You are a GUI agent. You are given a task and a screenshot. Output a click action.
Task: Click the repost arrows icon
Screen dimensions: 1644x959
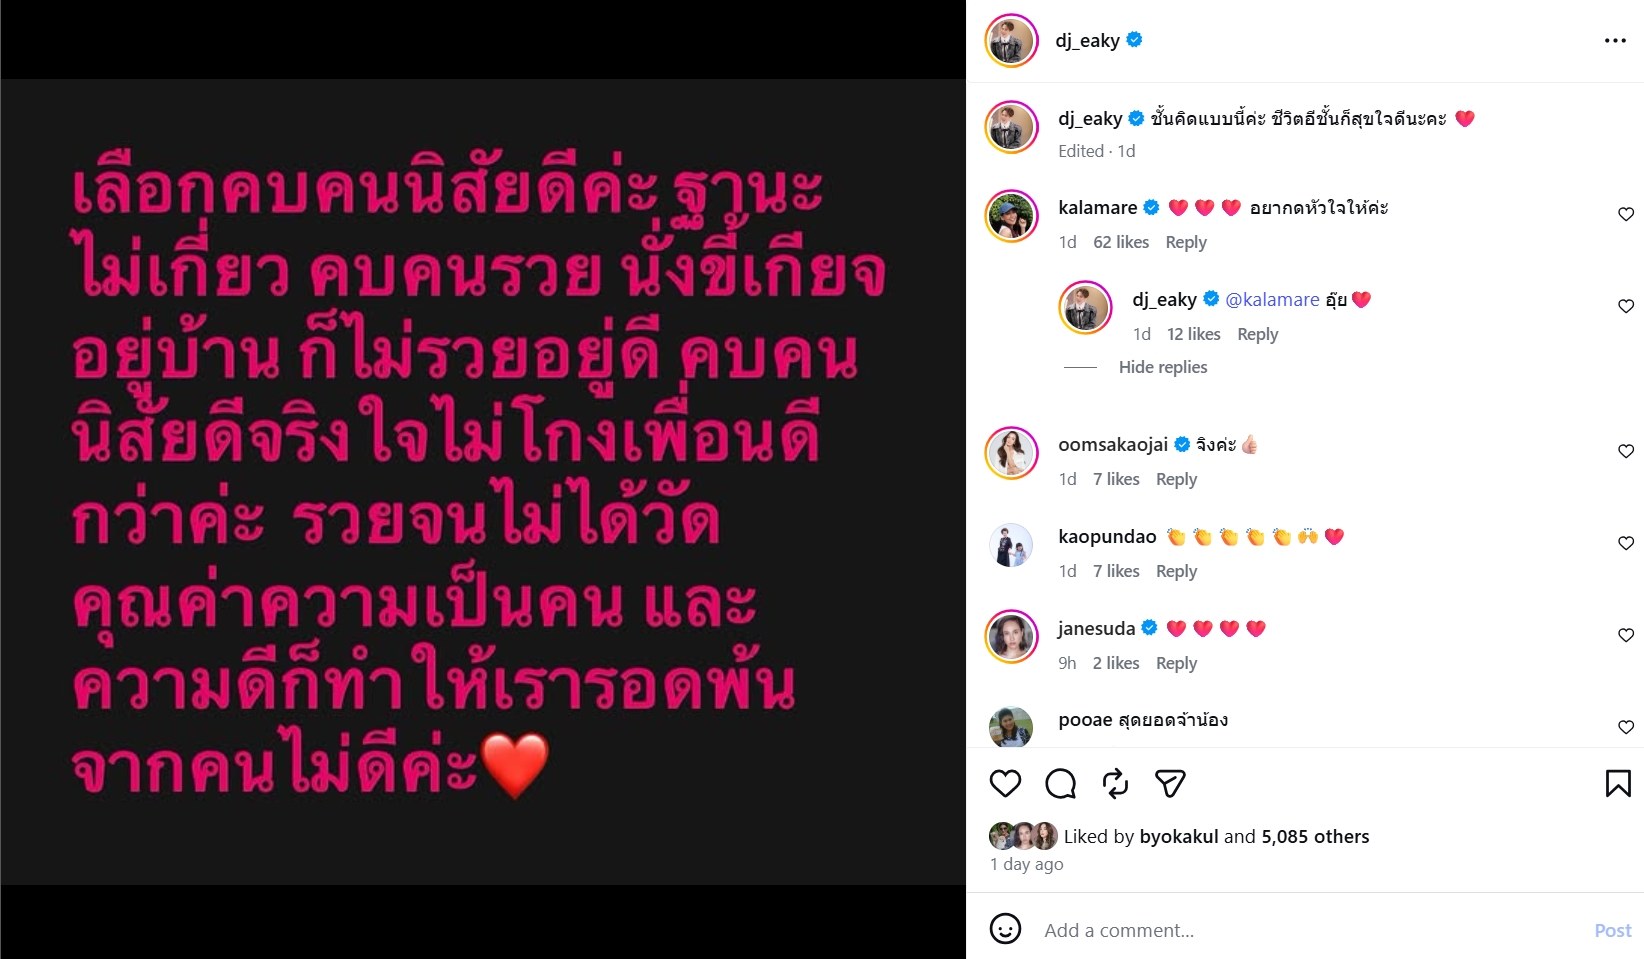1115,783
